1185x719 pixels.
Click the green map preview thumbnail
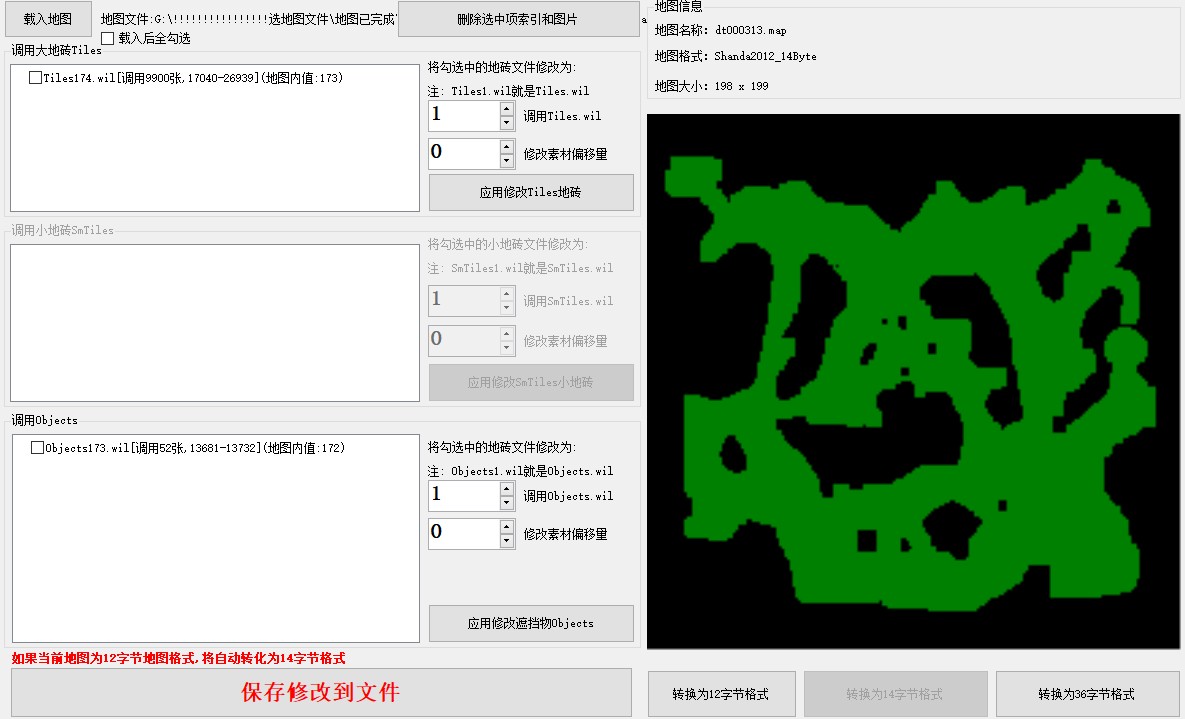coord(913,381)
